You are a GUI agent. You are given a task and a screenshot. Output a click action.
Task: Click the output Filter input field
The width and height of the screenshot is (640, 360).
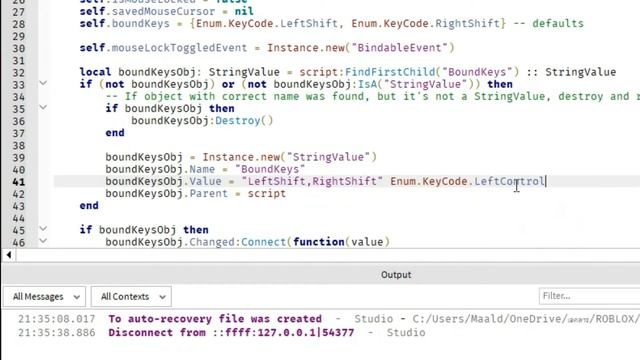pyautogui.click(x=589, y=296)
